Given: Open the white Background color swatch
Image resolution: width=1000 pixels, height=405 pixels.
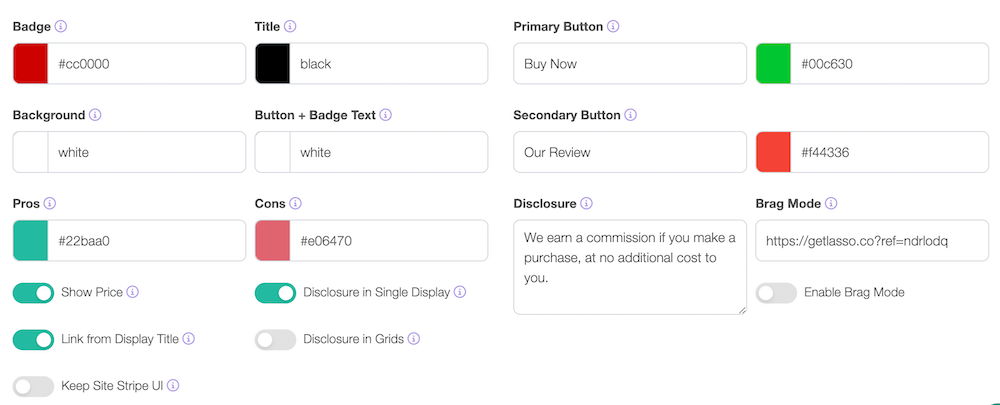Looking at the screenshot, I should [x=31, y=152].
